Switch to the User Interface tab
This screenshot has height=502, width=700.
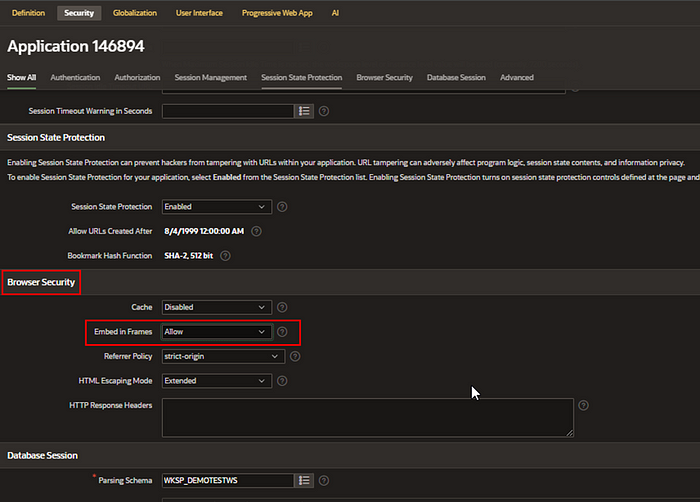199,13
